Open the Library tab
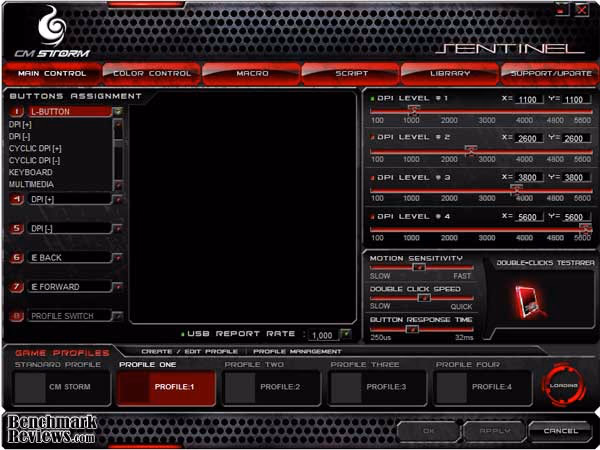Image resolution: width=600 pixels, height=450 pixels. [450, 73]
